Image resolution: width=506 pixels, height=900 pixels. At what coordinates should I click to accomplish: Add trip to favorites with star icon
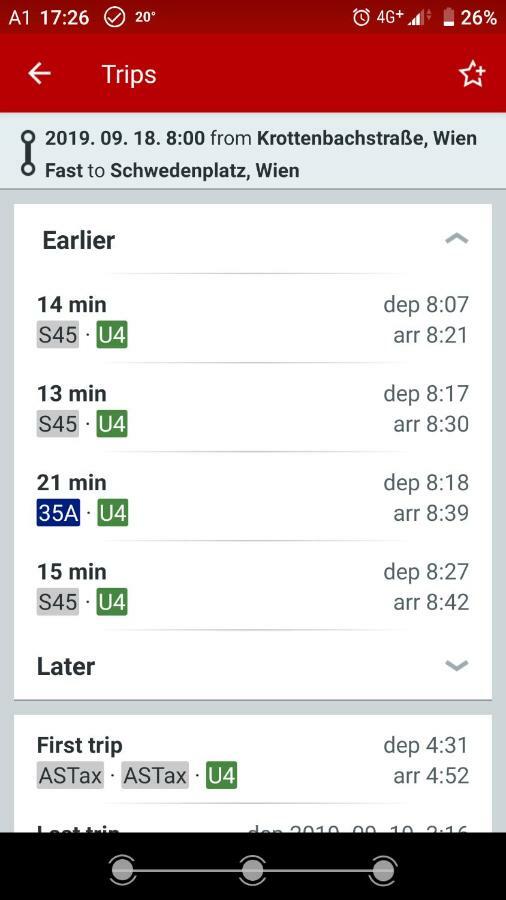point(472,75)
